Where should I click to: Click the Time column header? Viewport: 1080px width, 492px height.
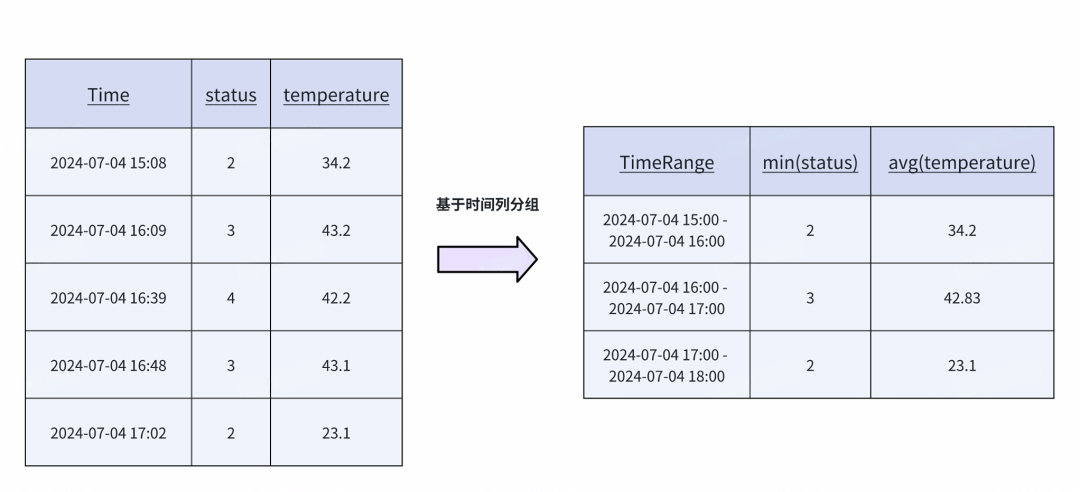click(108, 94)
